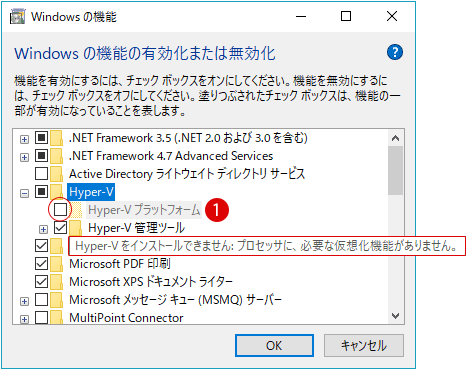469x370 pixels.
Task: Select the Hyper-V tree item label
Action: (x=91, y=192)
